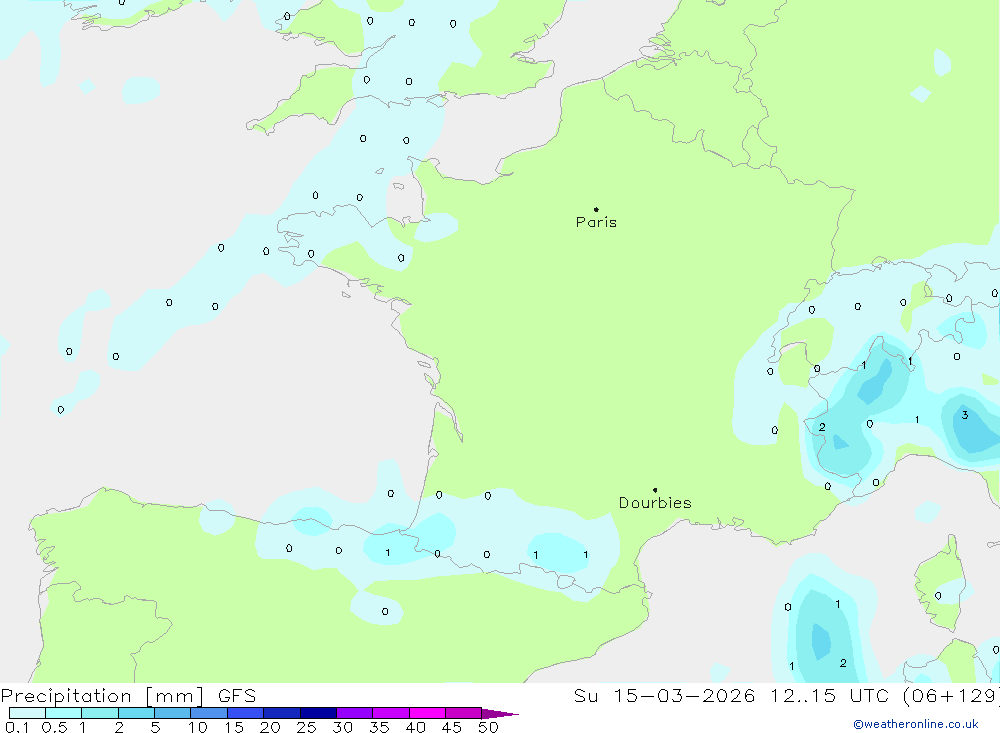Click the '12..15 UTC' time text
1000x733 pixels.
(x=829, y=696)
